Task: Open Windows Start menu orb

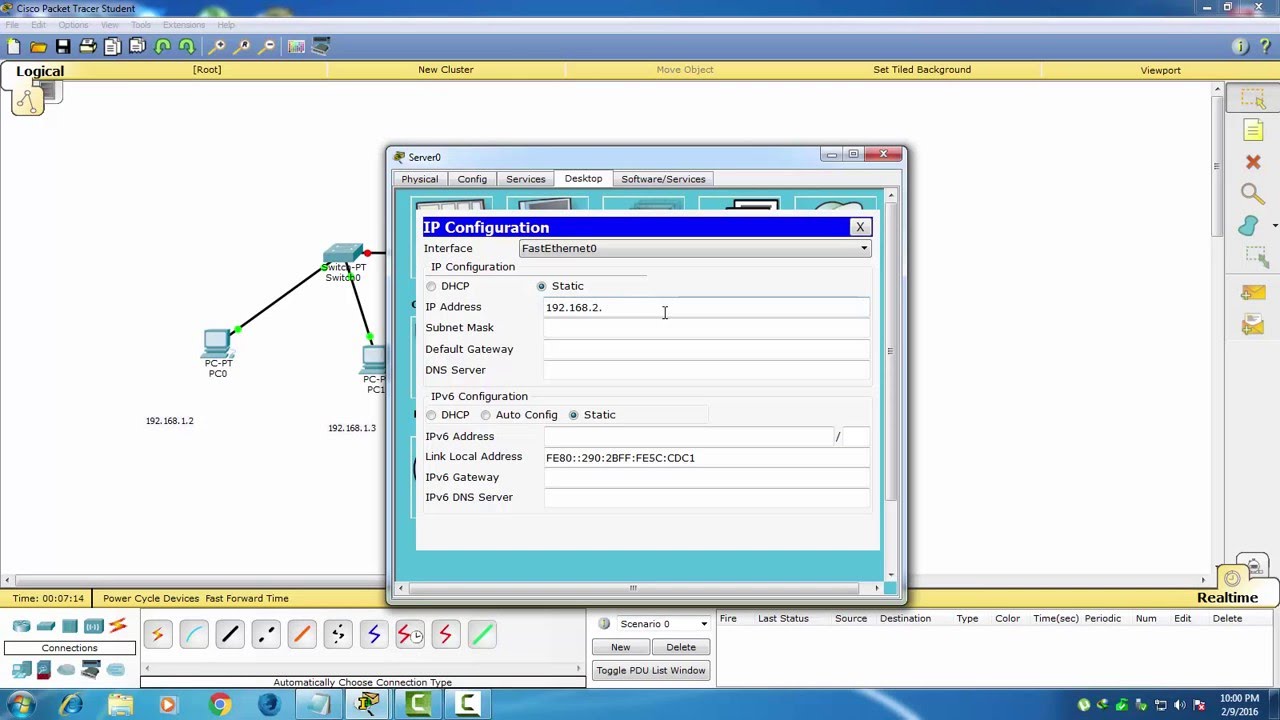Action: click(21, 705)
